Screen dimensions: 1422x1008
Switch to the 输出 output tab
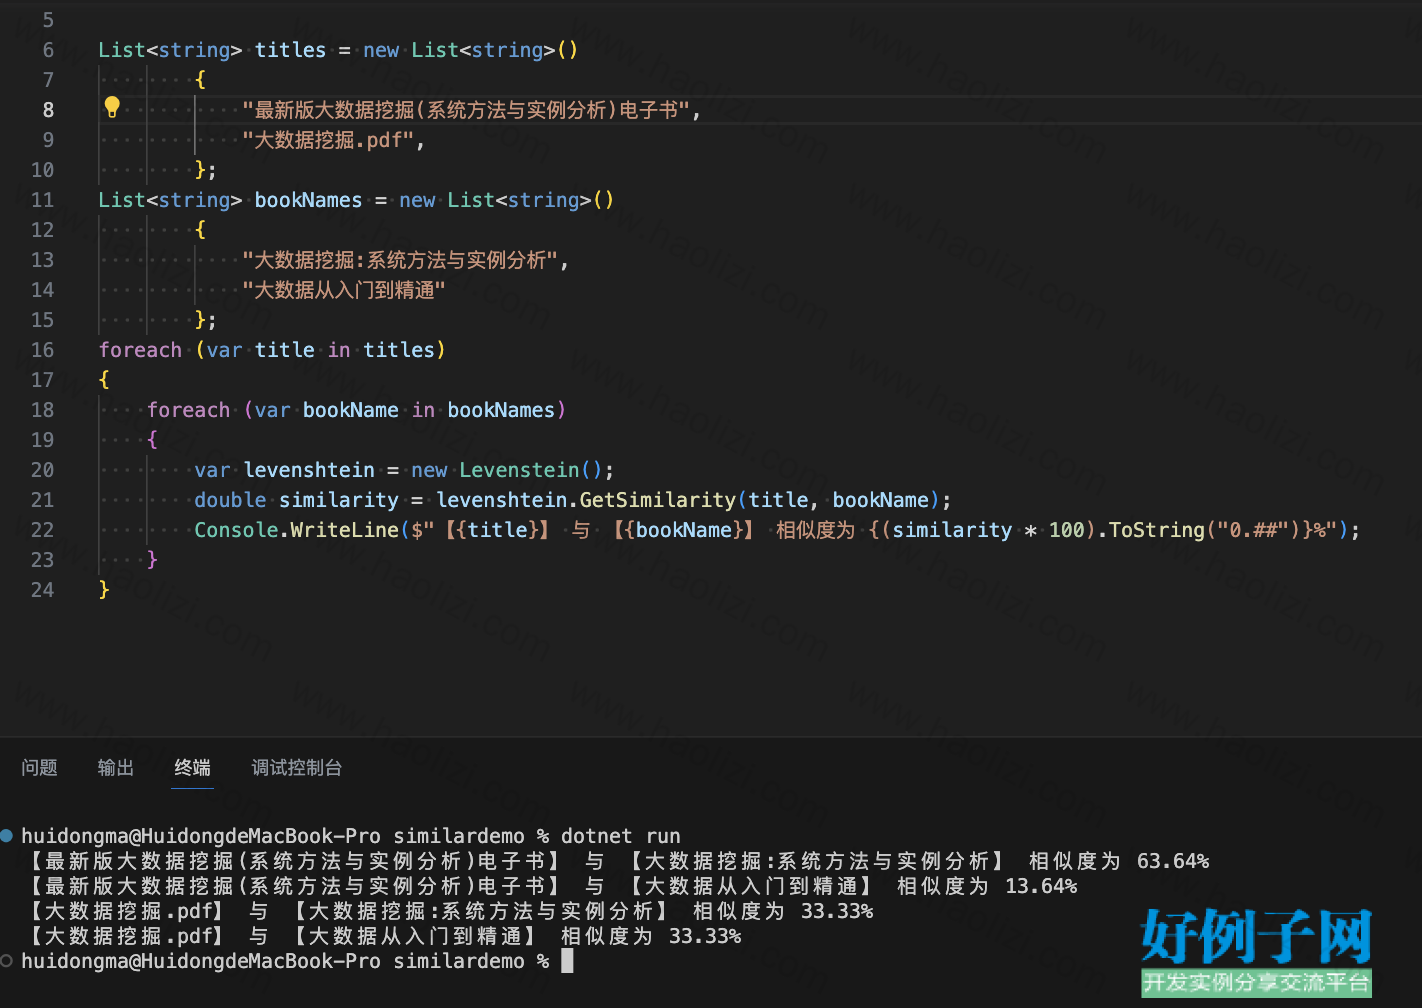(x=116, y=767)
